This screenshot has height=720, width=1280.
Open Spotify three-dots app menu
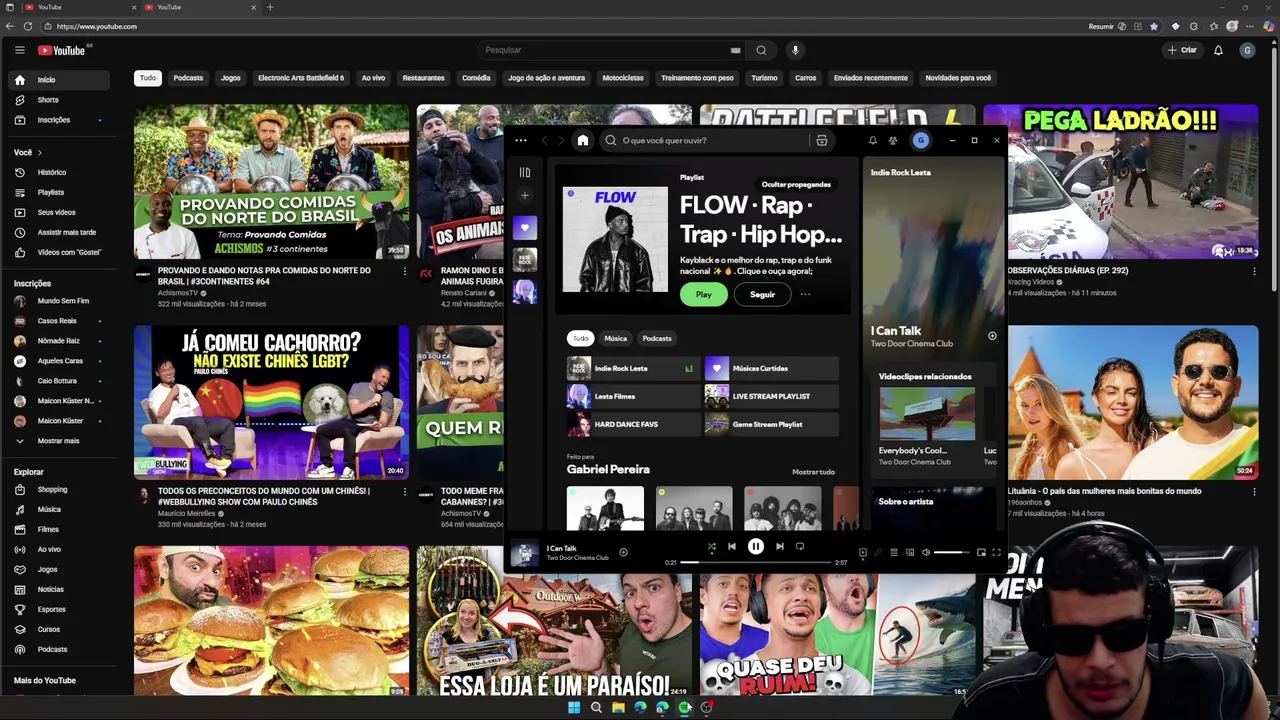(x=521, y=140)
